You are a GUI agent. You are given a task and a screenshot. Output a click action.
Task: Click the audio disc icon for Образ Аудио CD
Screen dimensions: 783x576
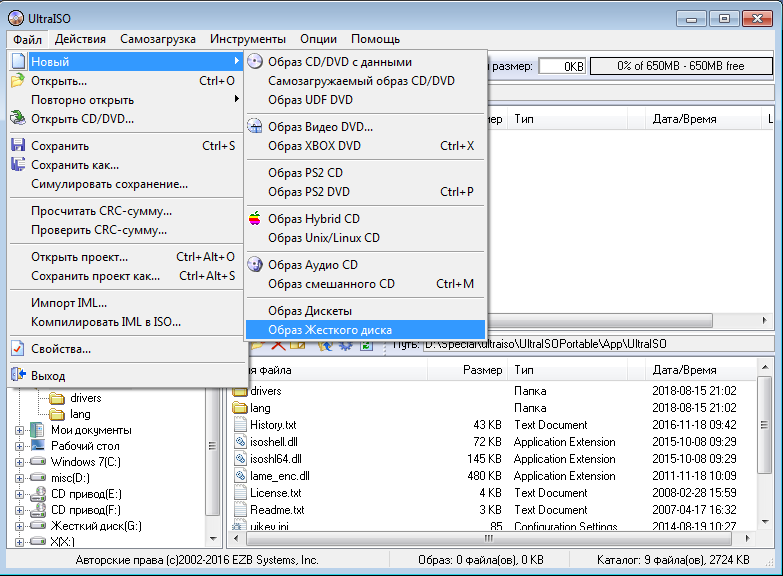[x=255, y=264]
